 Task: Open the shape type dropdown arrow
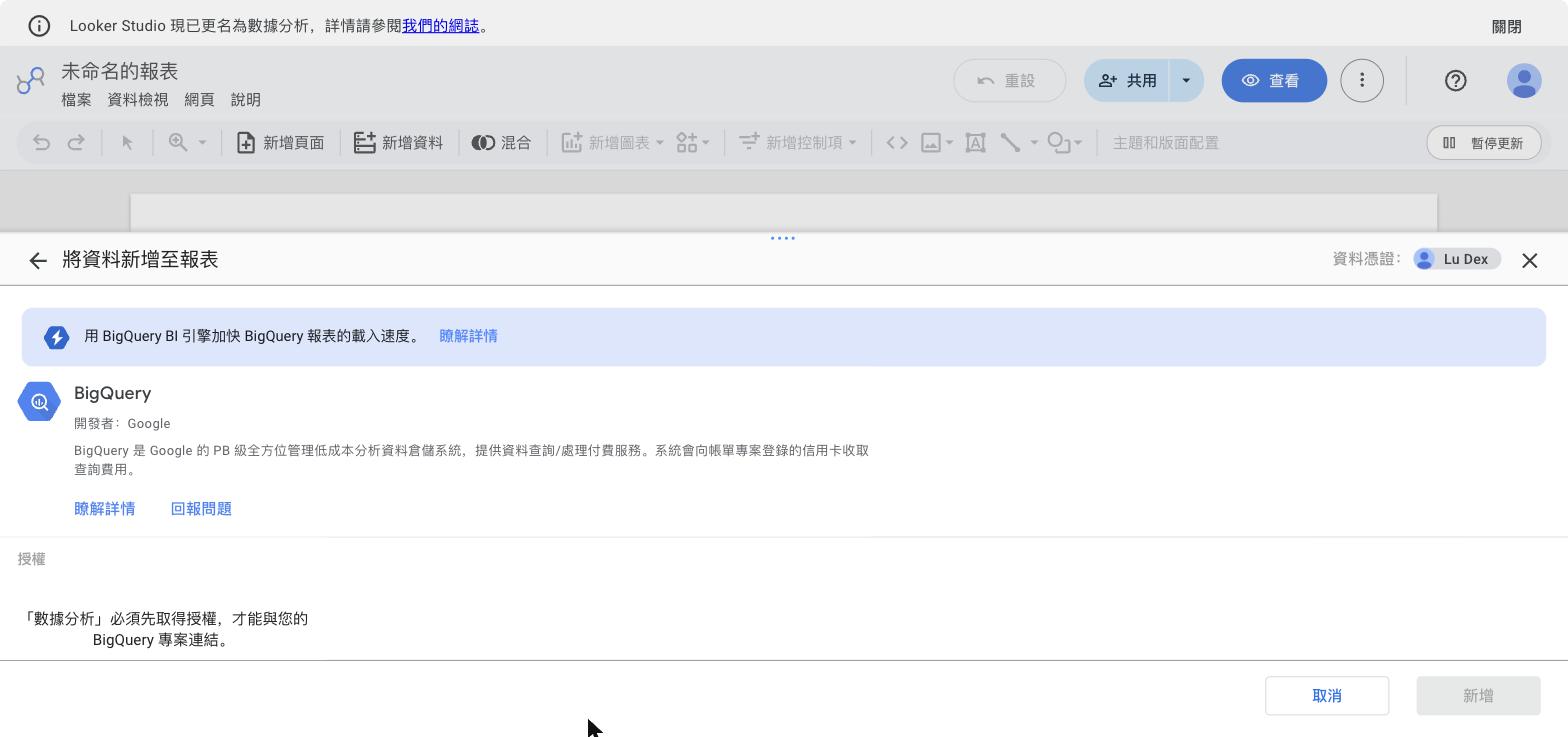[1078, 143]
